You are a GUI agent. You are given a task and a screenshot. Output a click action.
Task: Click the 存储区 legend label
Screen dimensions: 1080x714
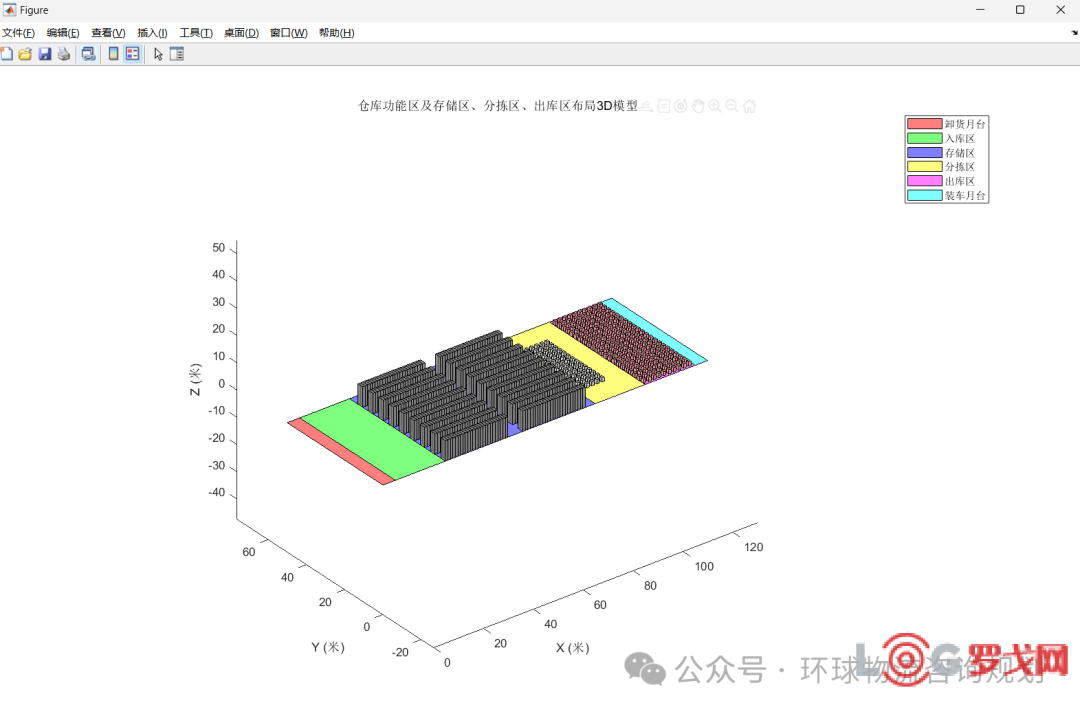click(x=959, y=153)
